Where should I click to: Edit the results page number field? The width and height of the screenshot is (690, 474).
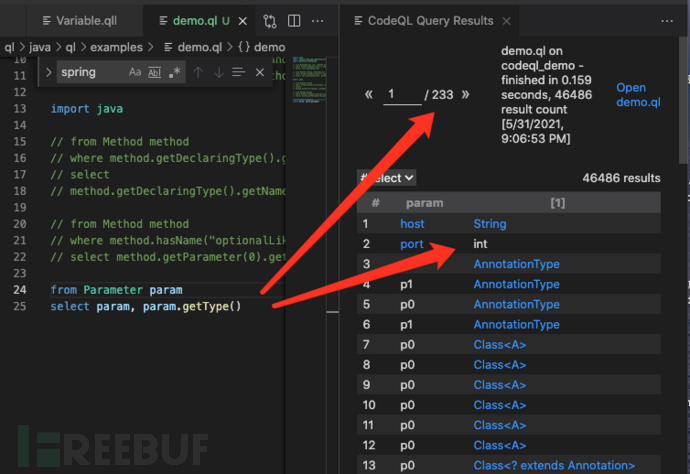coord(402,94)
